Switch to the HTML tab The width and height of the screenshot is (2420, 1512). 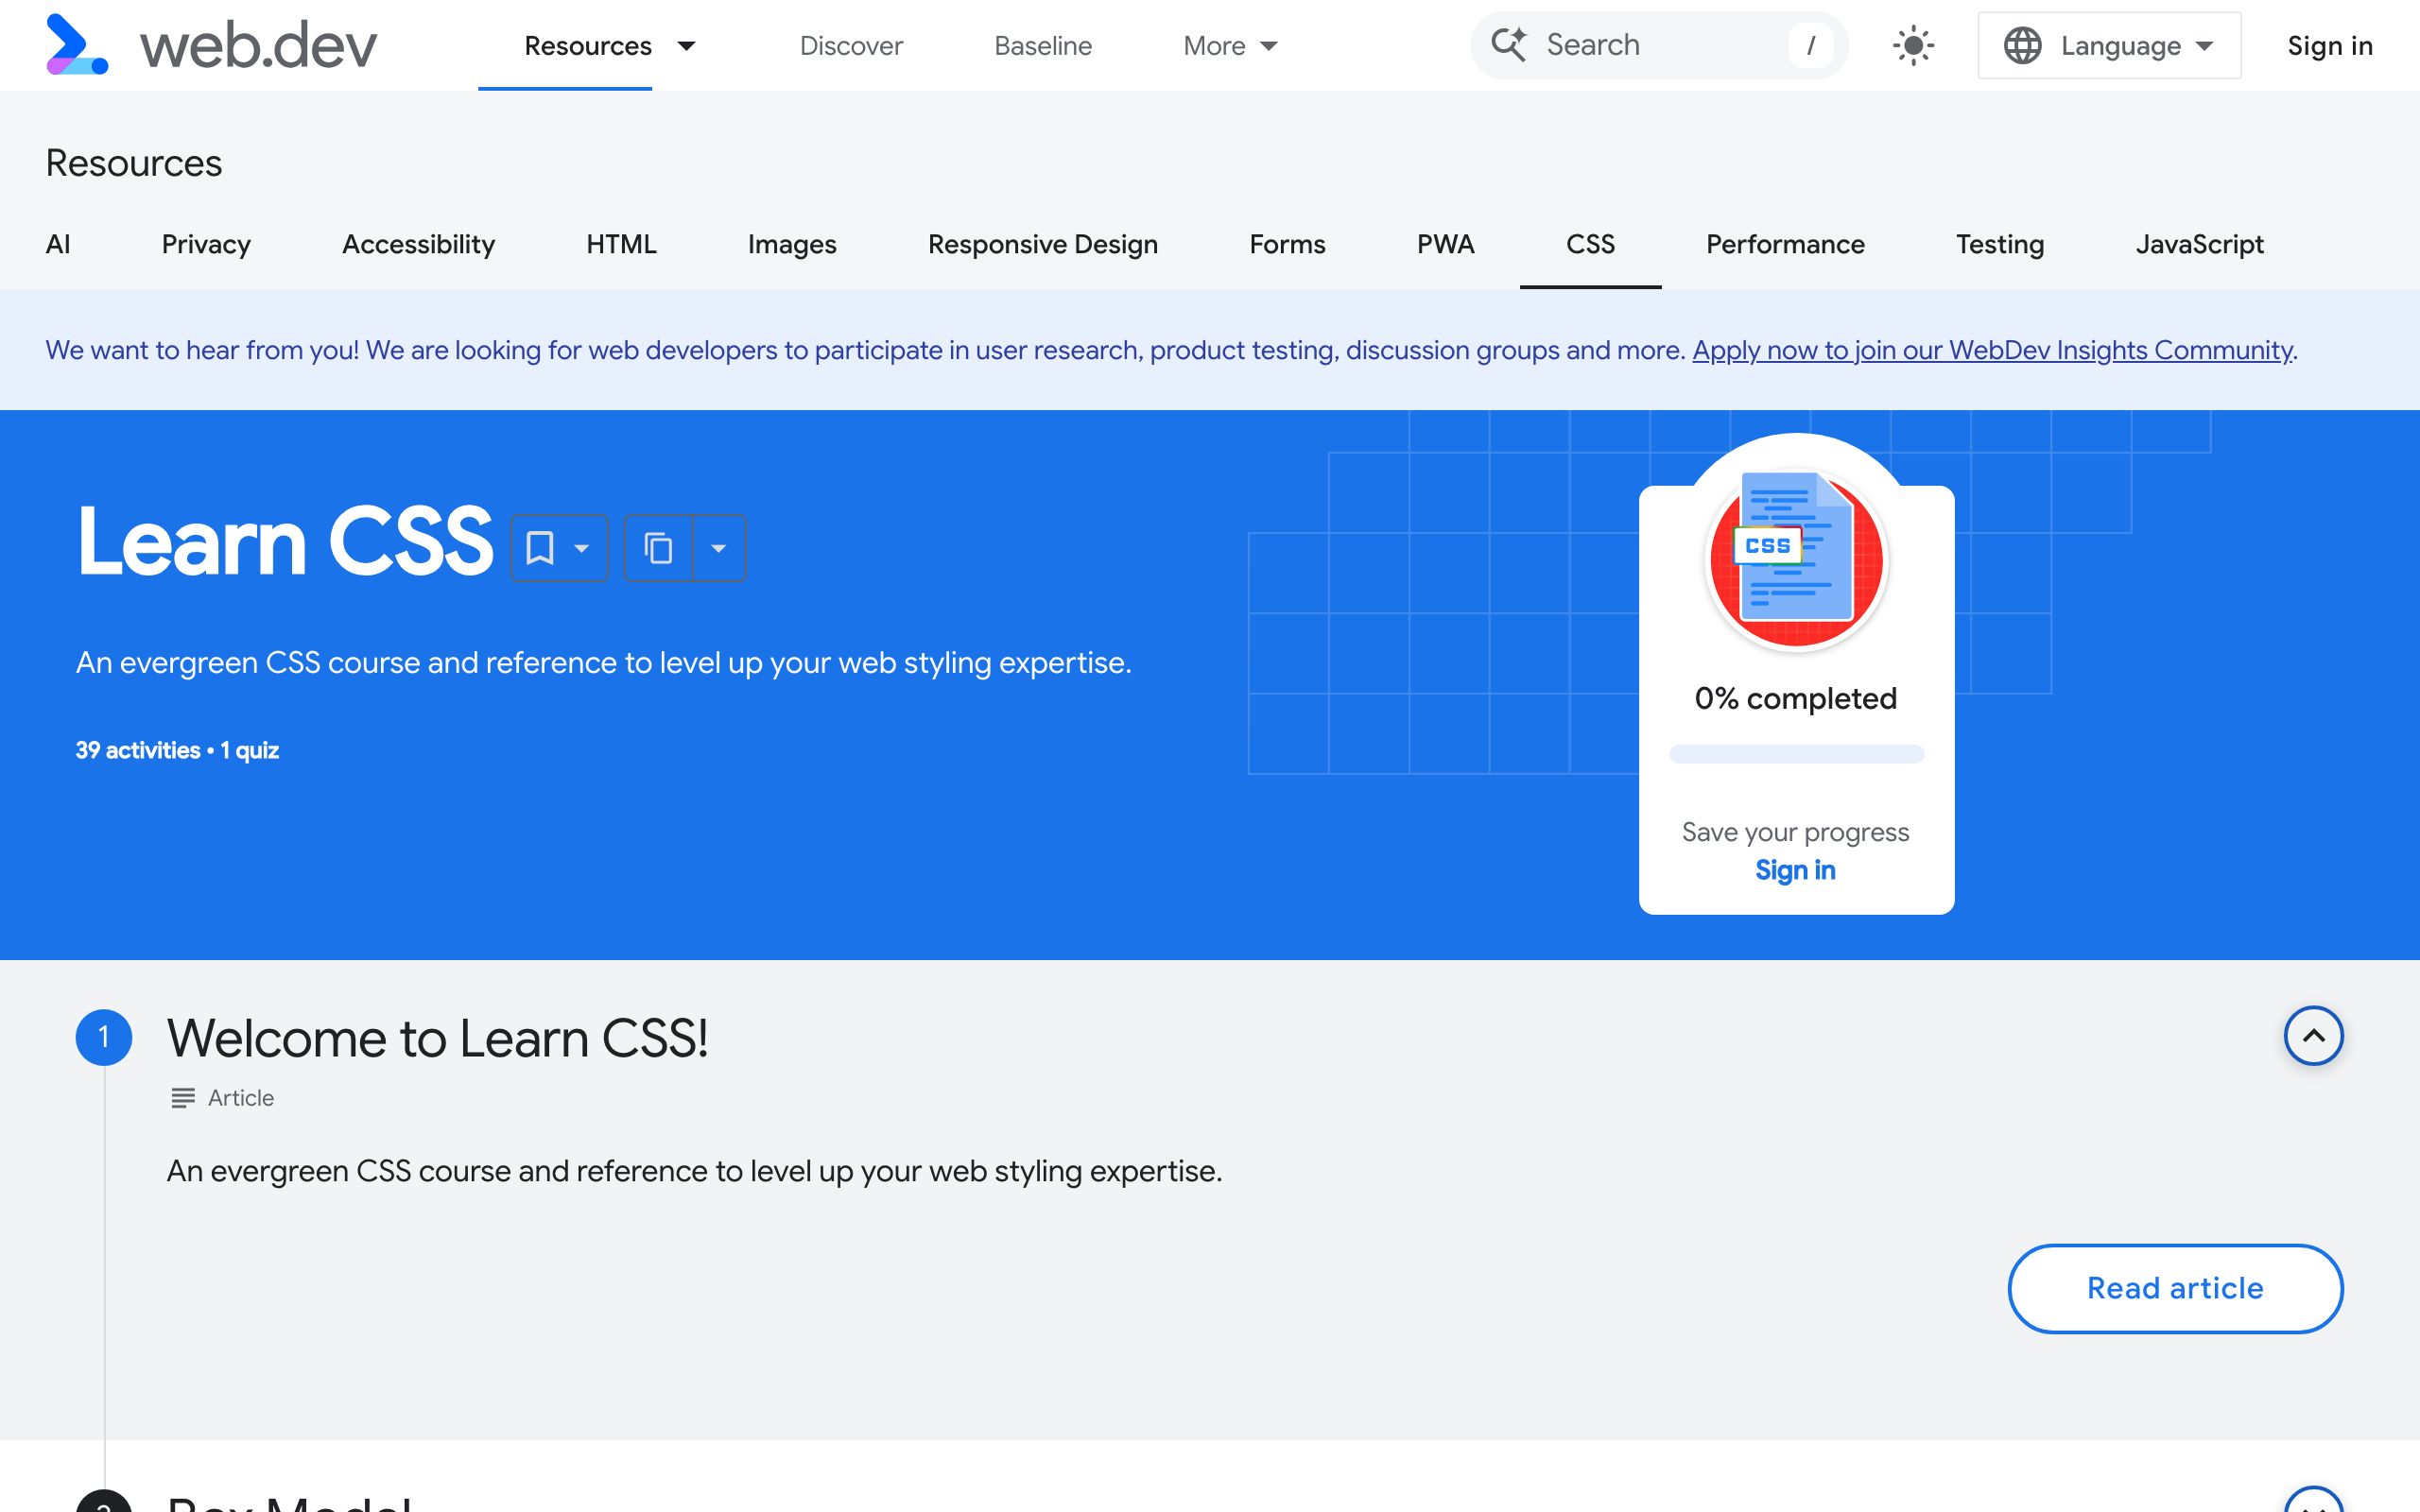(621, 244)
